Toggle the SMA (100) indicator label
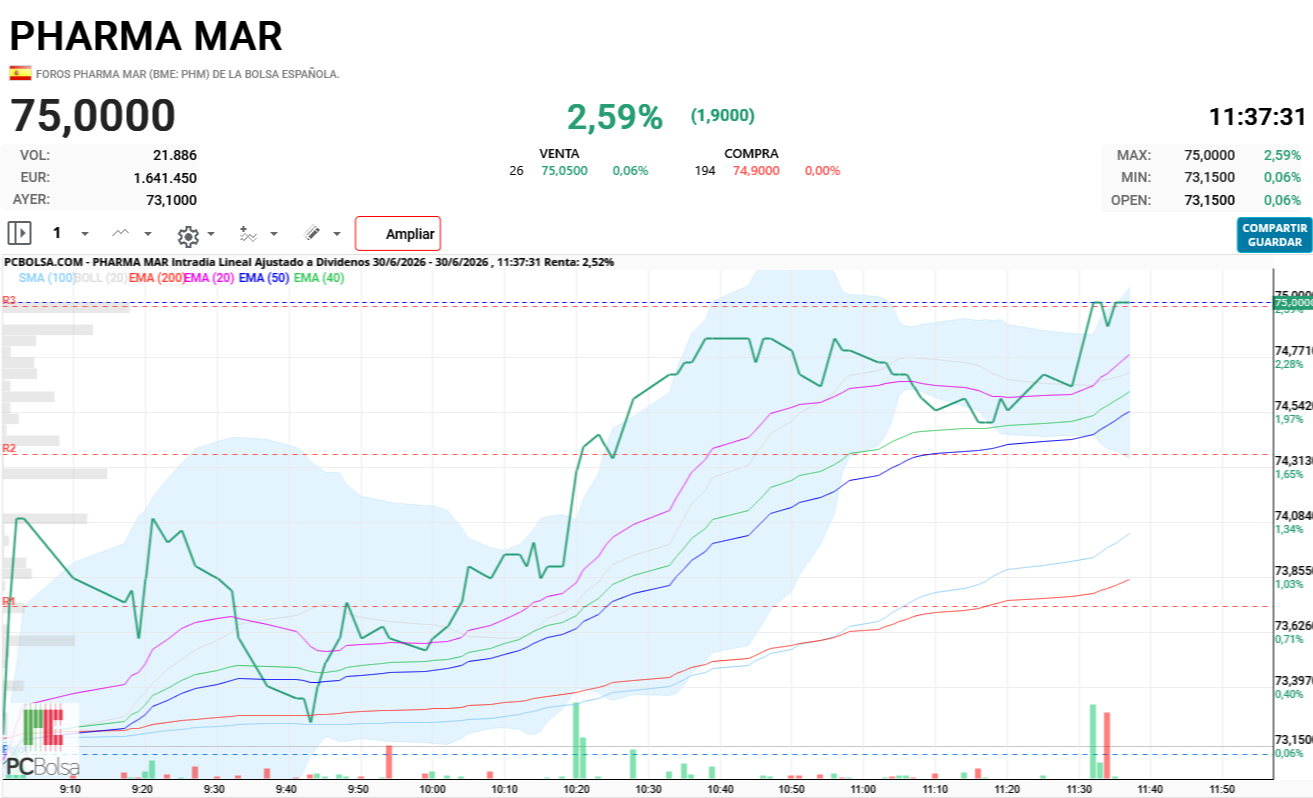This screenshot has width=1313, height=798. [47, 278]
